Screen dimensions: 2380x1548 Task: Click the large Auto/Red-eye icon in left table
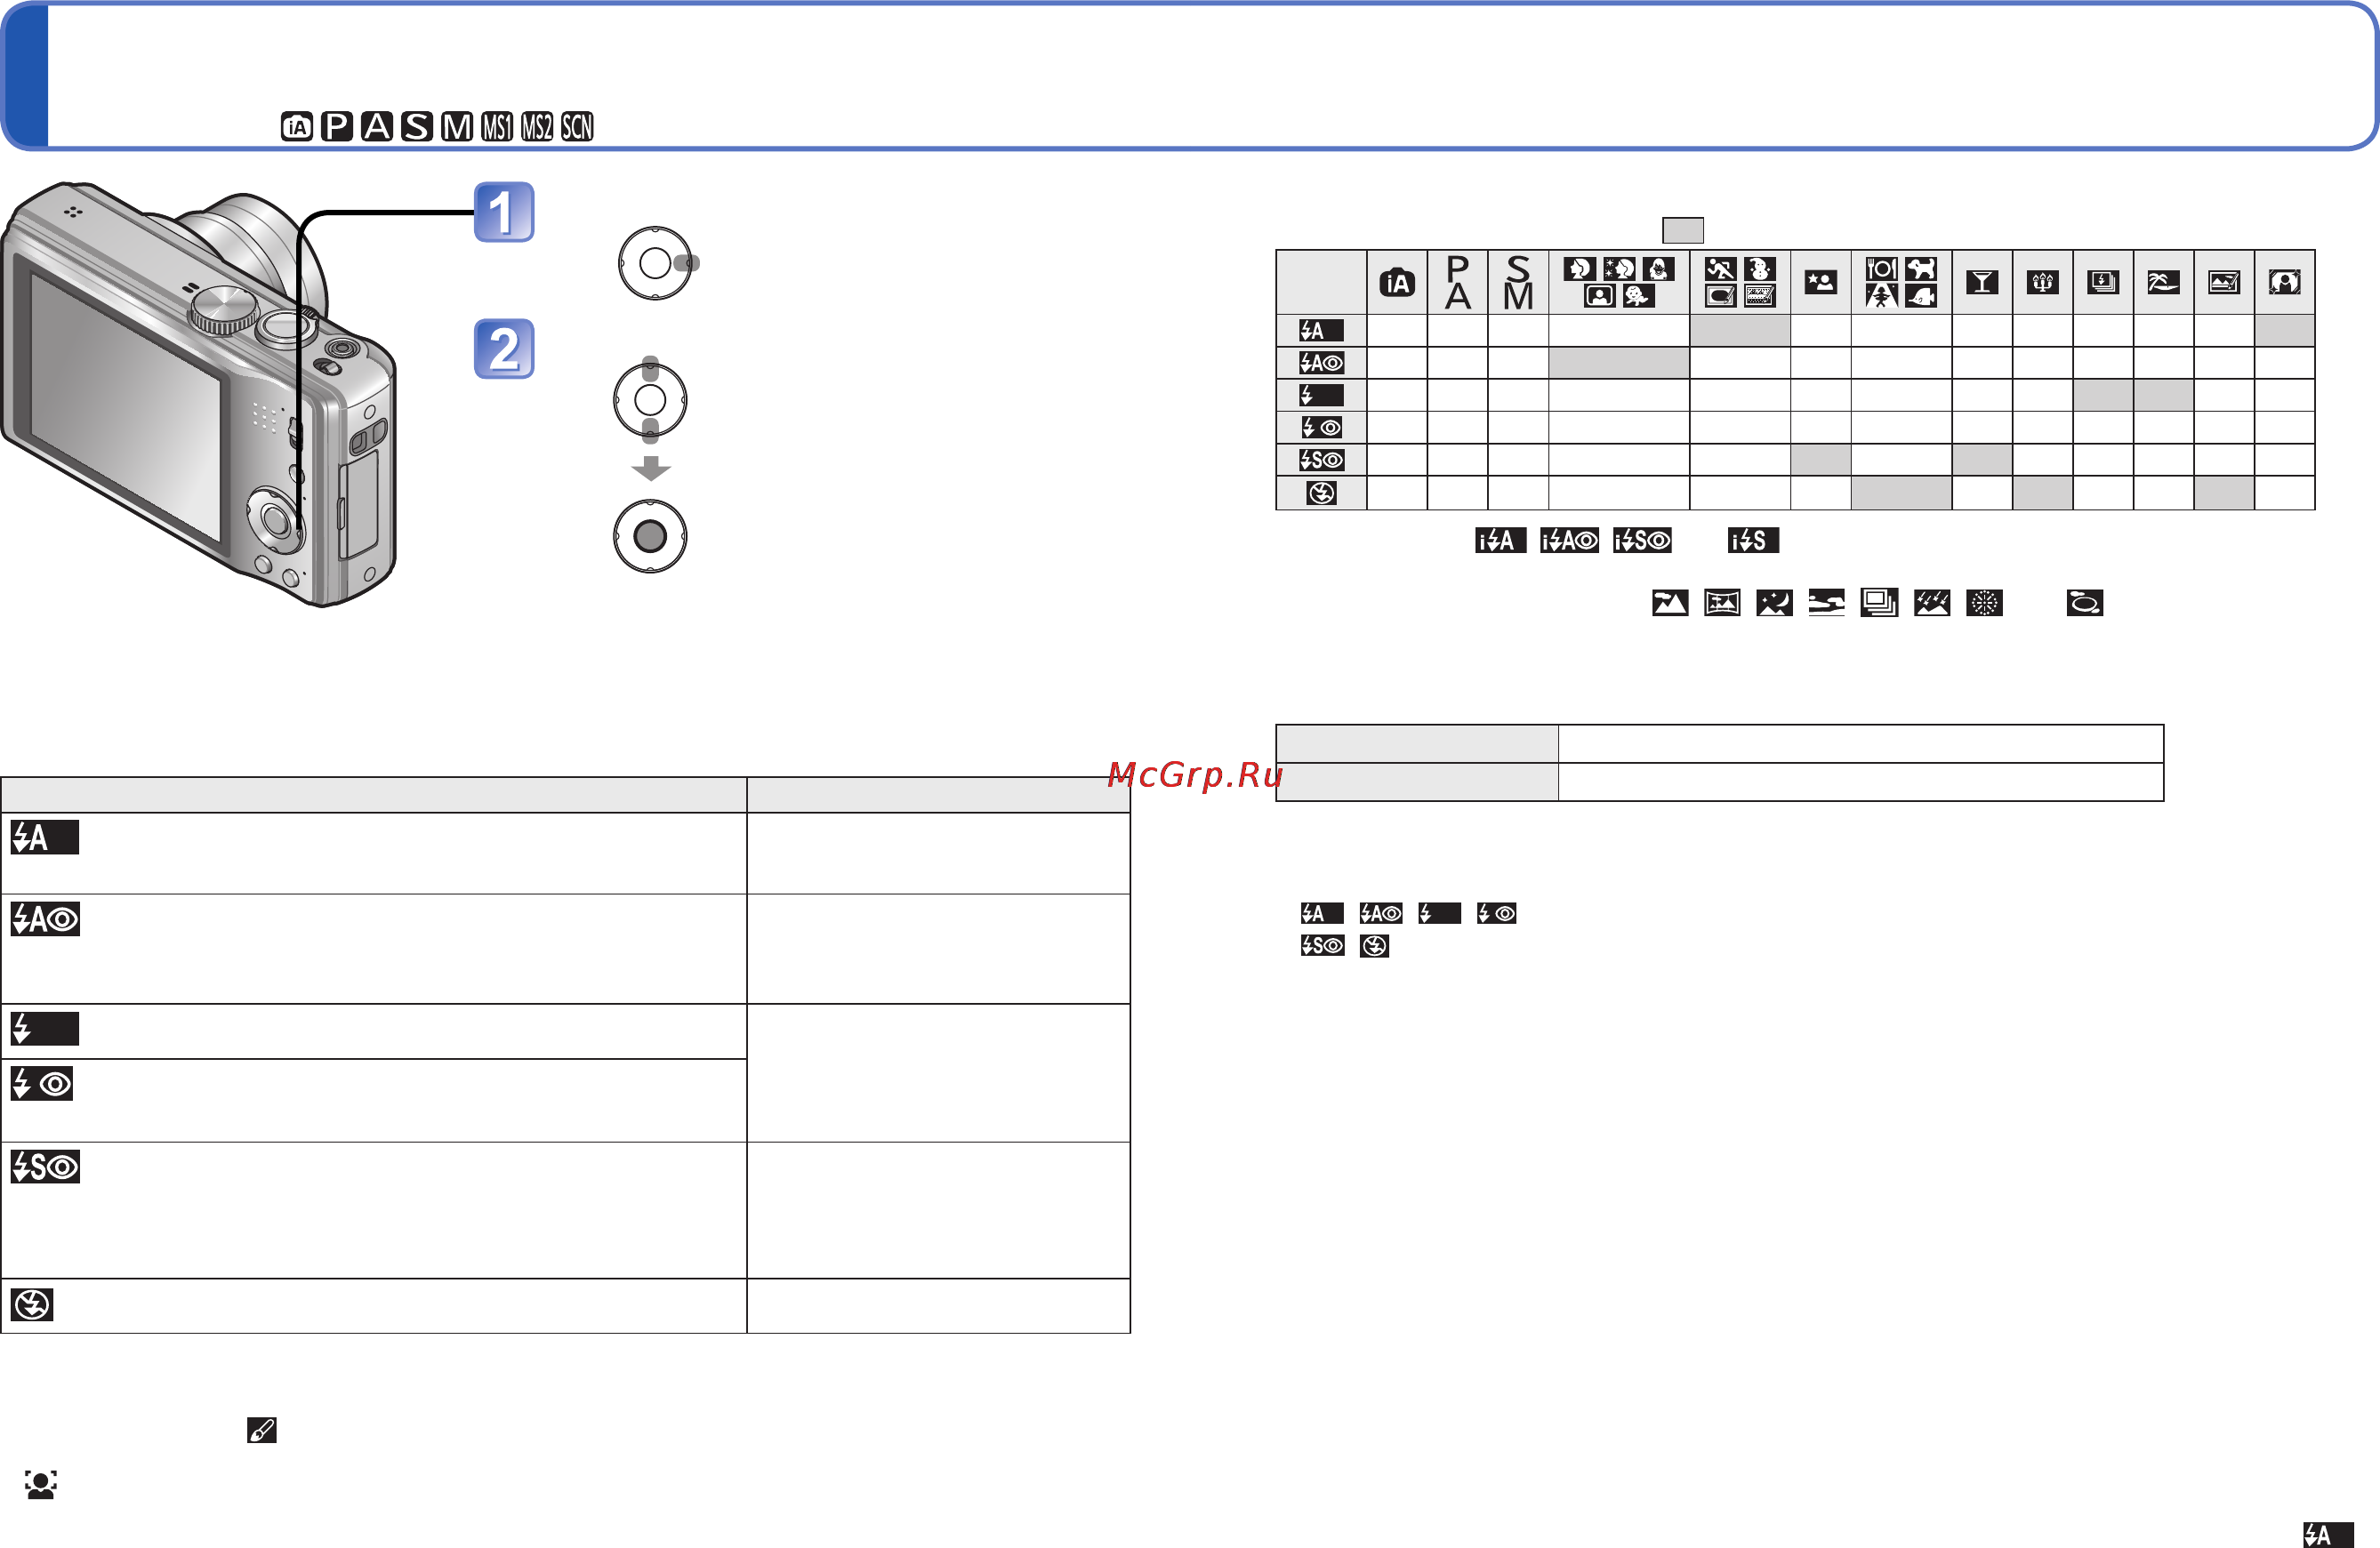45,919
